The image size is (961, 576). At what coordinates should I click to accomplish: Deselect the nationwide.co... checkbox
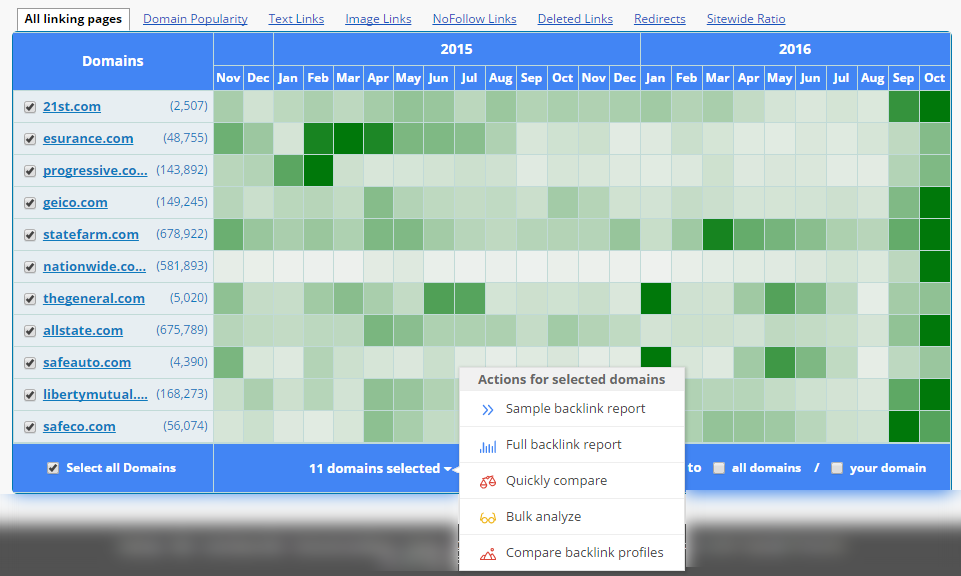pos(29,267)
